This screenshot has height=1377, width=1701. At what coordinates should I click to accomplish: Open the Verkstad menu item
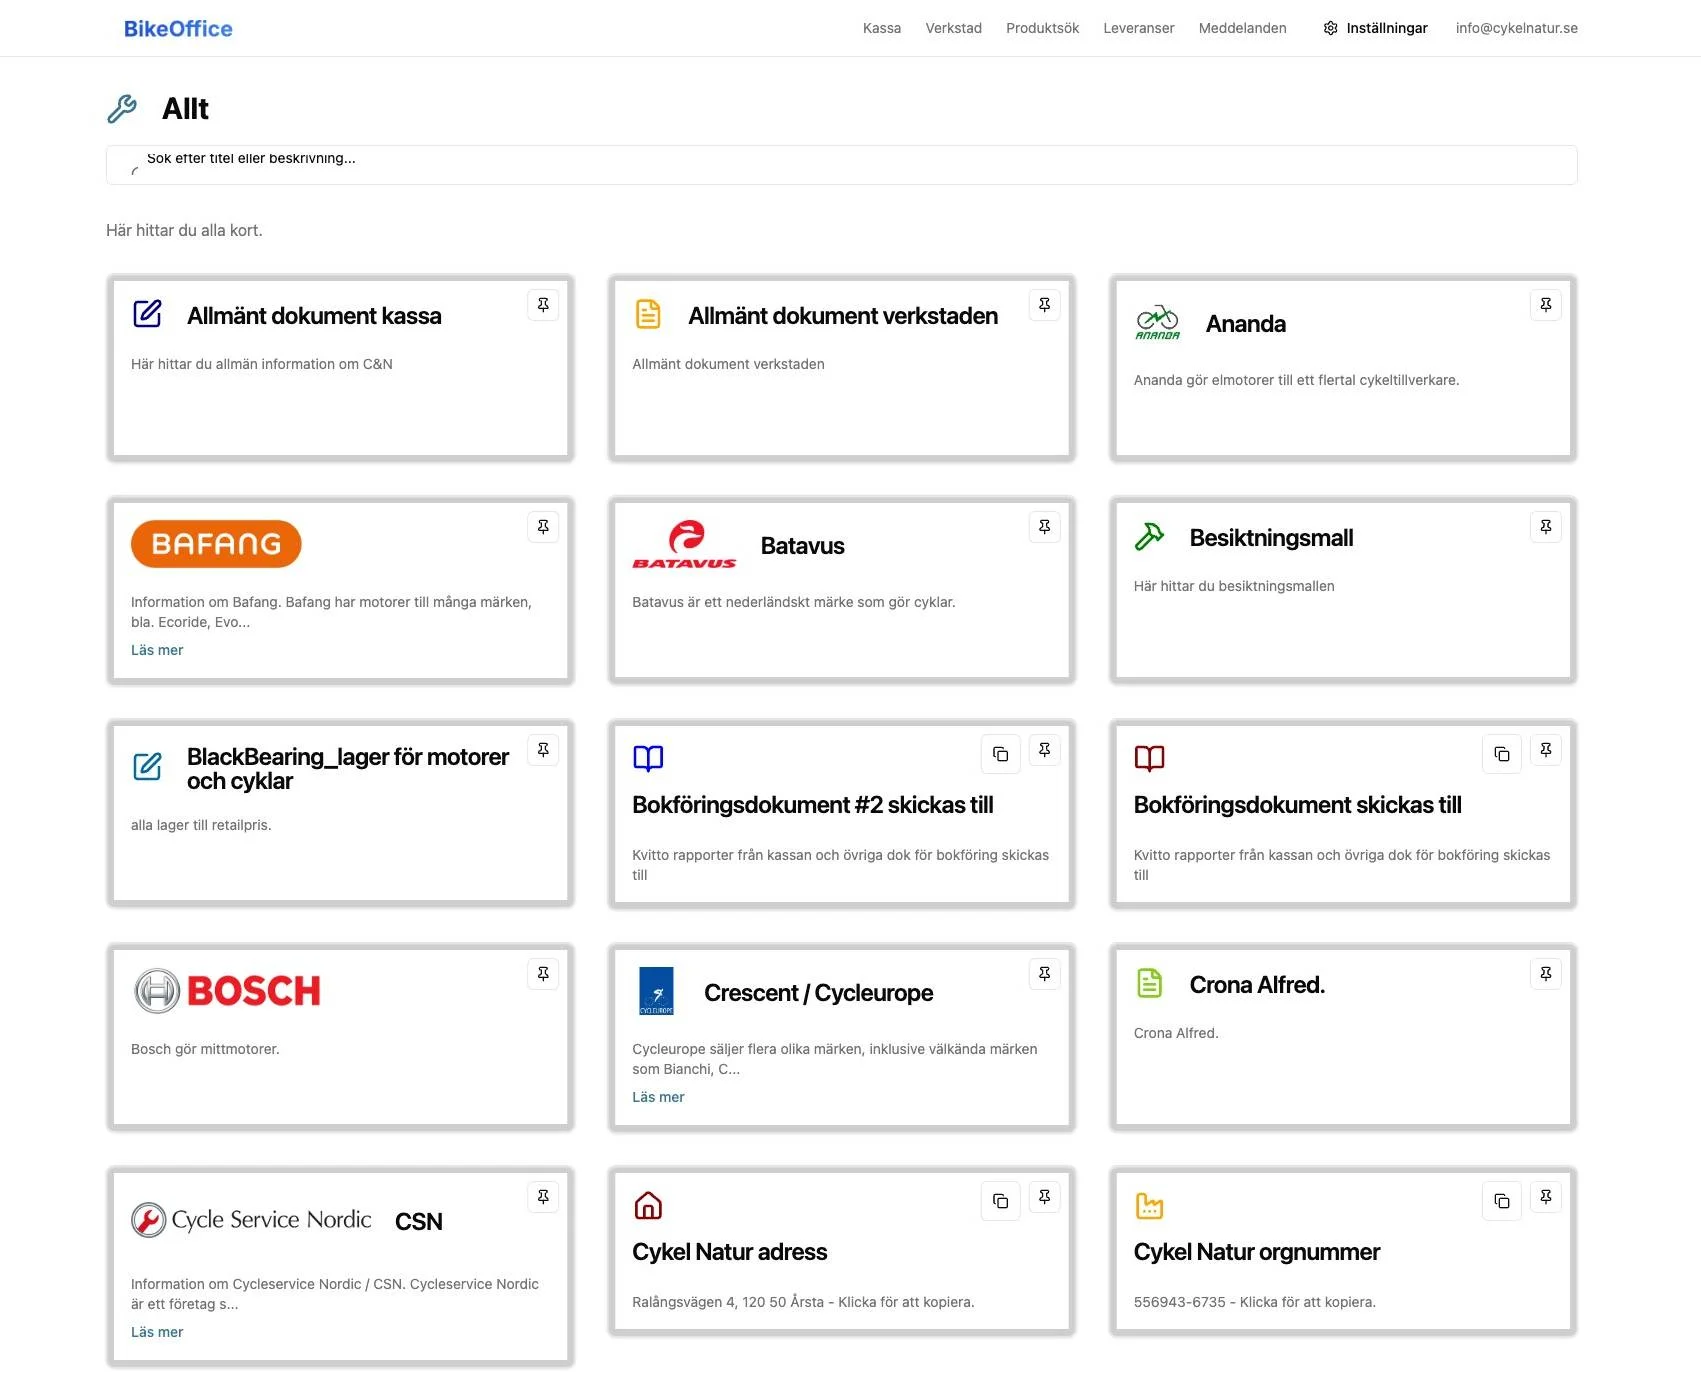(x=953, y=28)
